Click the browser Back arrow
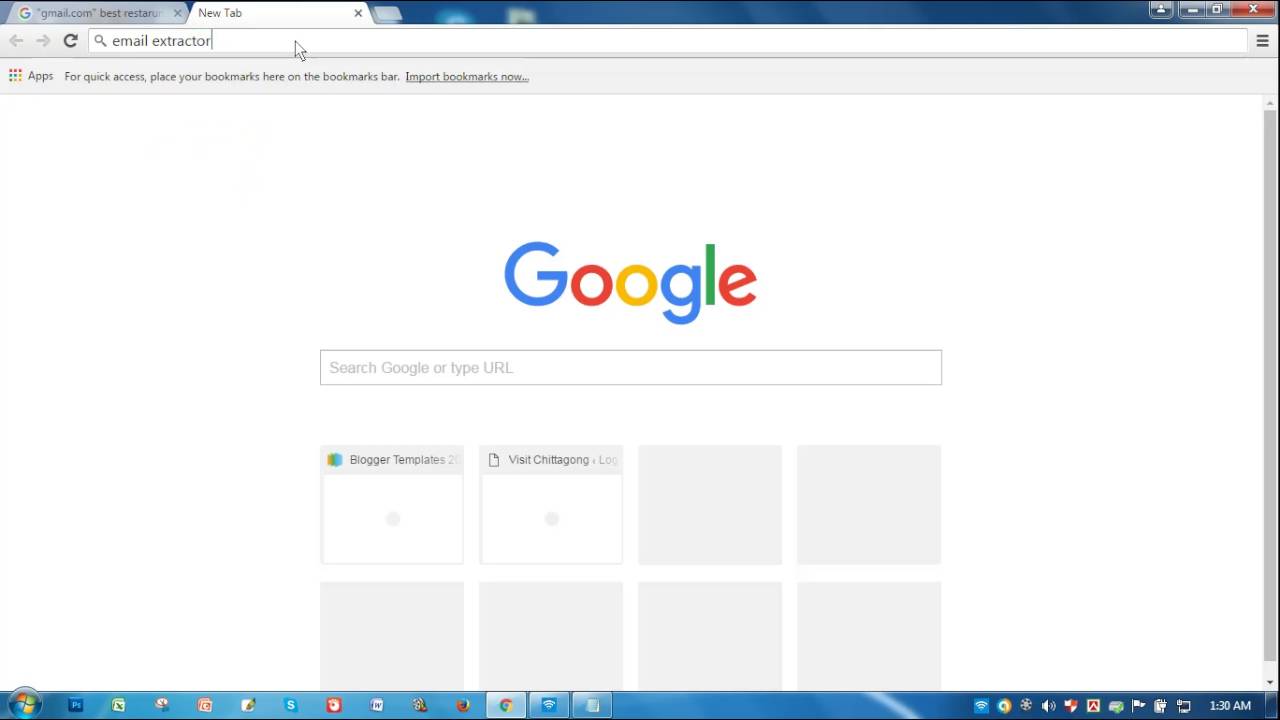This screenshot has width=1280, height=720. [16, 41]
